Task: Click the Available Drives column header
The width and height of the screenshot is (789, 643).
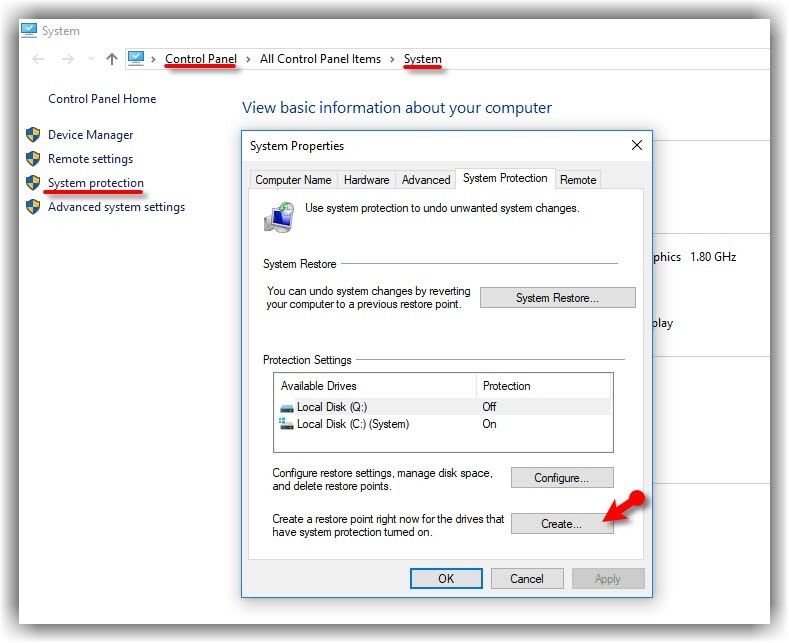Action: tap(375, 386)
